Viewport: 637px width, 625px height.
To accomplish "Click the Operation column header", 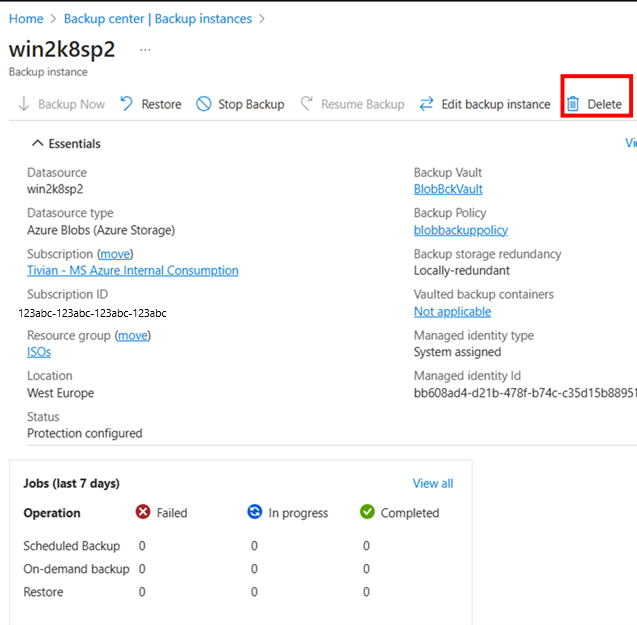I will [x=52, y=513].
